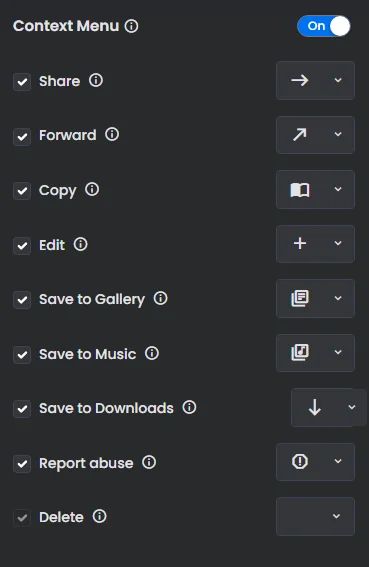Image resolution: width=369 pixels, height=567 pixels.
Task: Click the down-arrow icon for Save to Downloads
Action: coord(315,407)
